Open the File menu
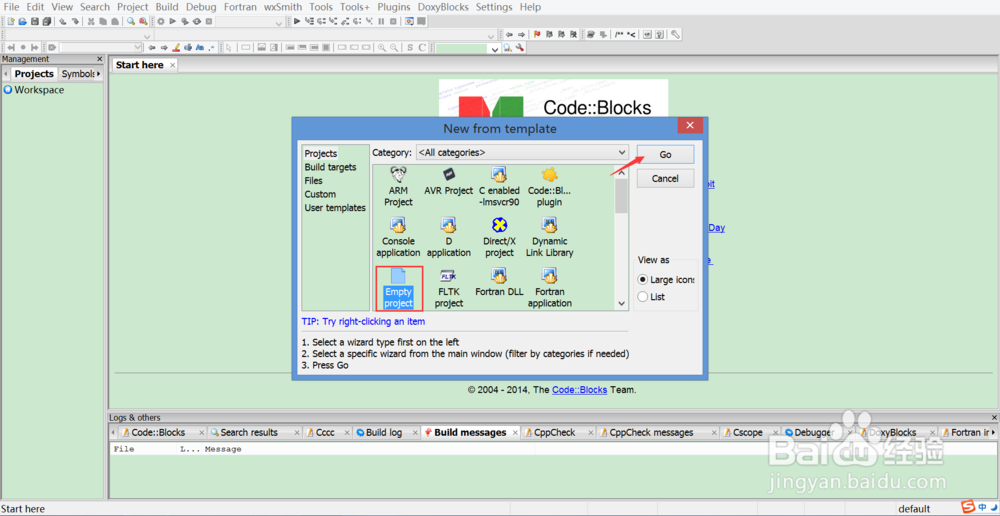The image size is (1000, 516). [x=11, y=7]
